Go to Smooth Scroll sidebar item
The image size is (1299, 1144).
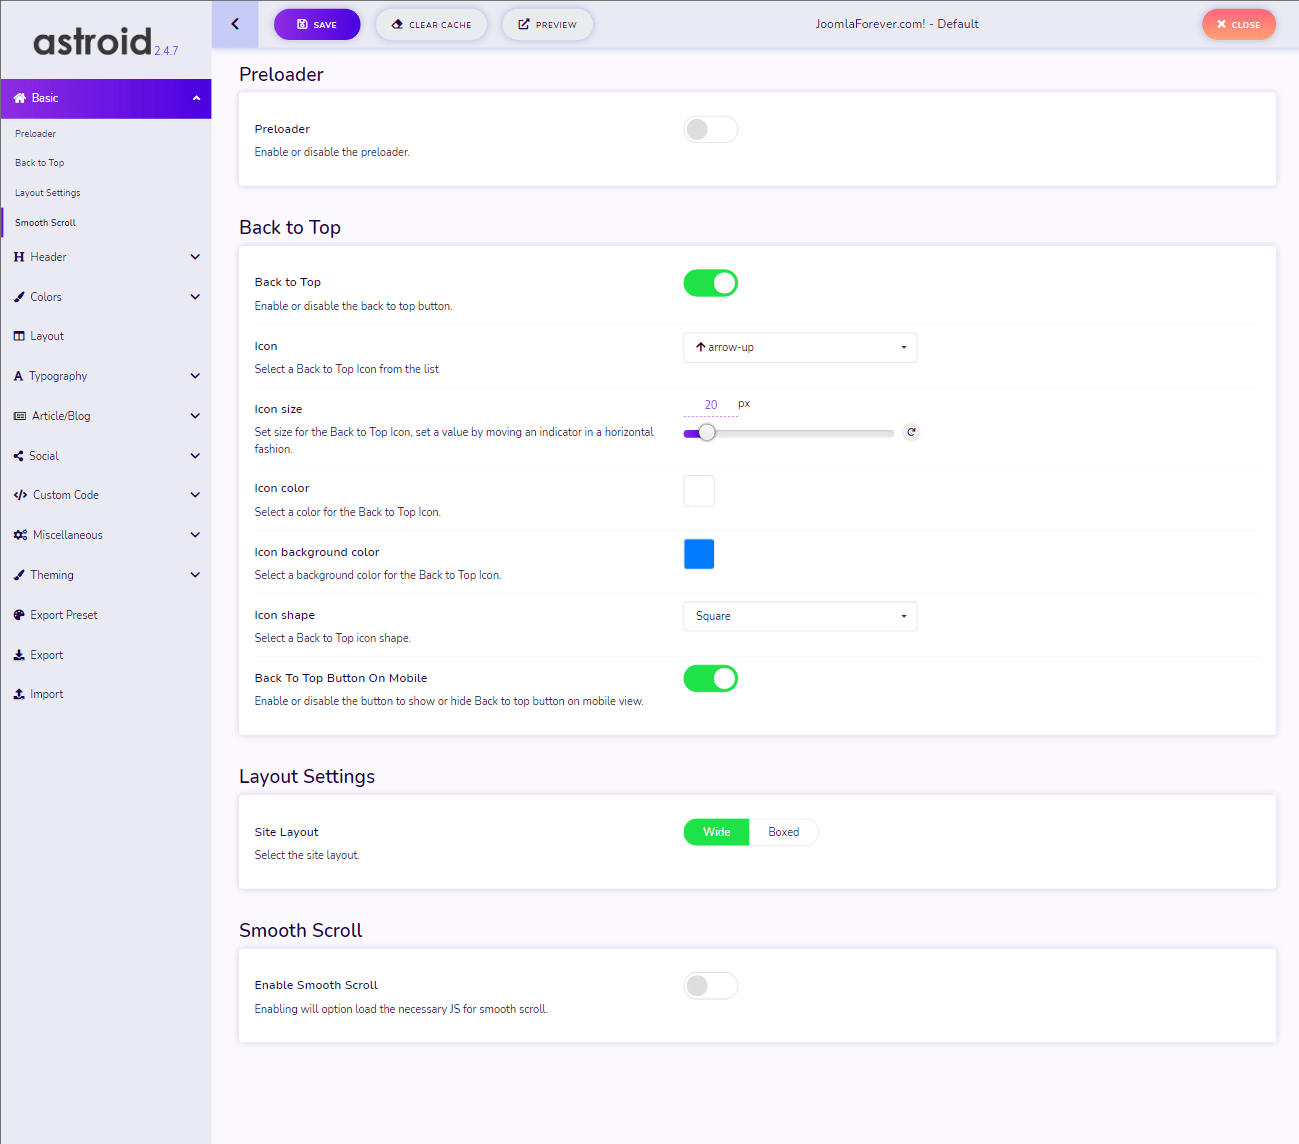[x=45, y=223]
